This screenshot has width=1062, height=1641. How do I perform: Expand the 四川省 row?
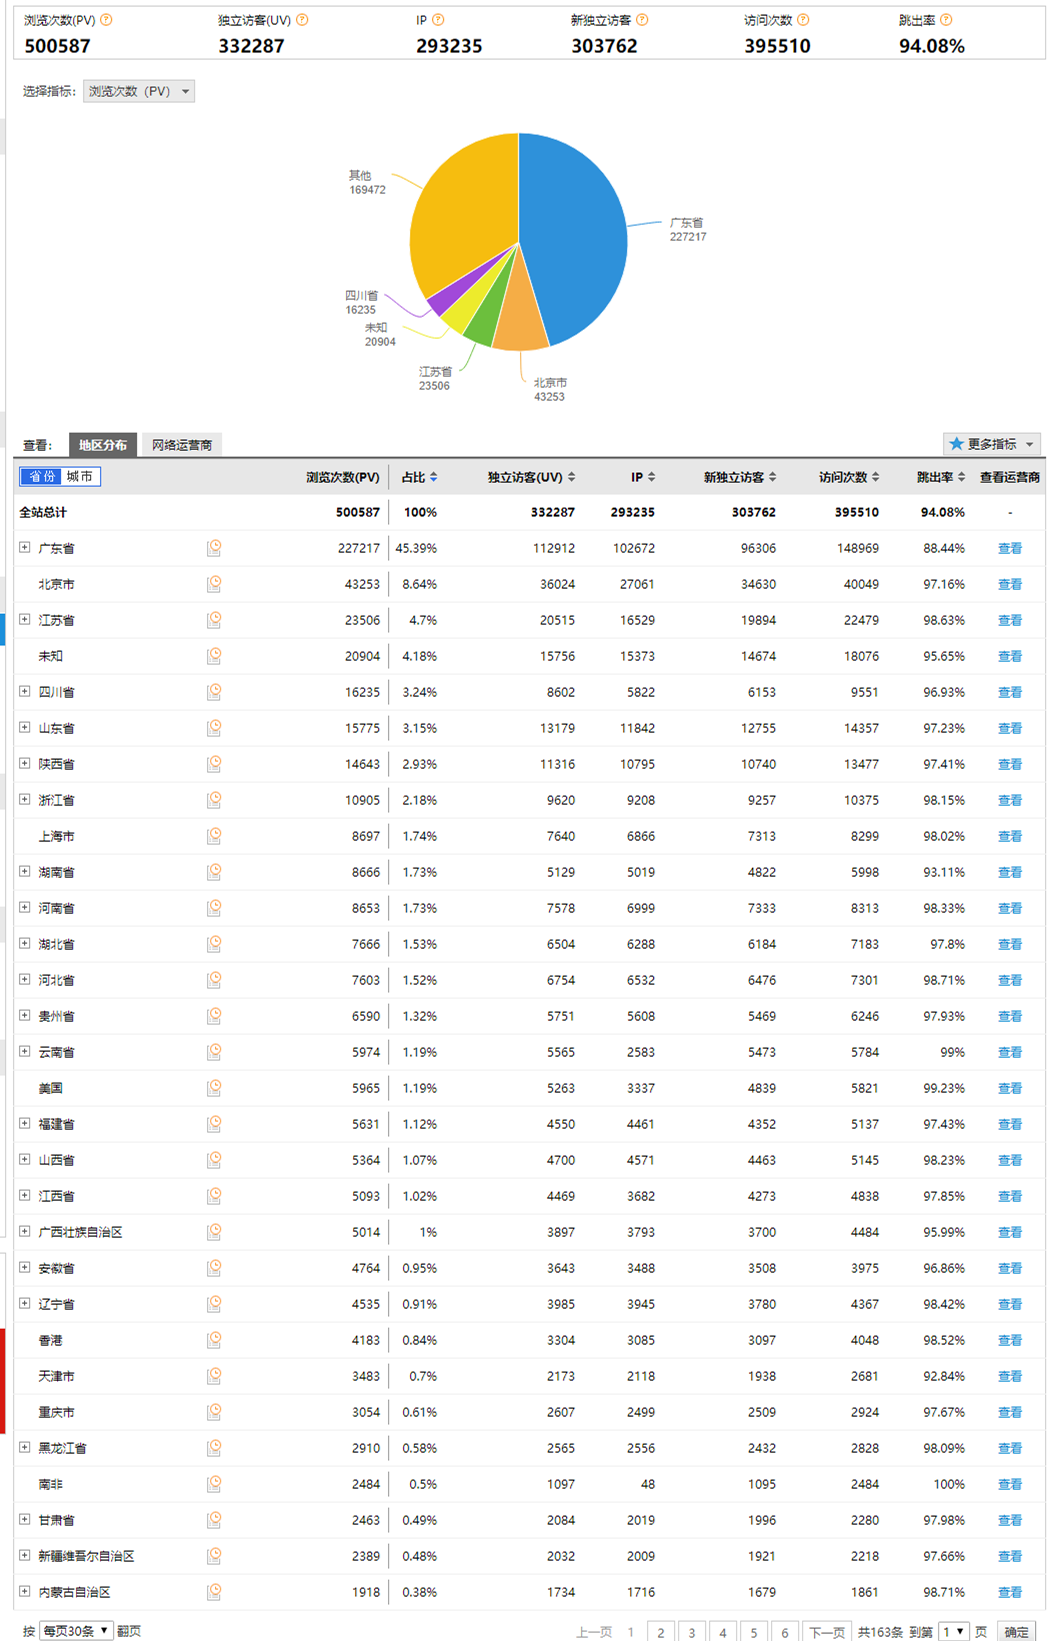(x=25, y=692)
